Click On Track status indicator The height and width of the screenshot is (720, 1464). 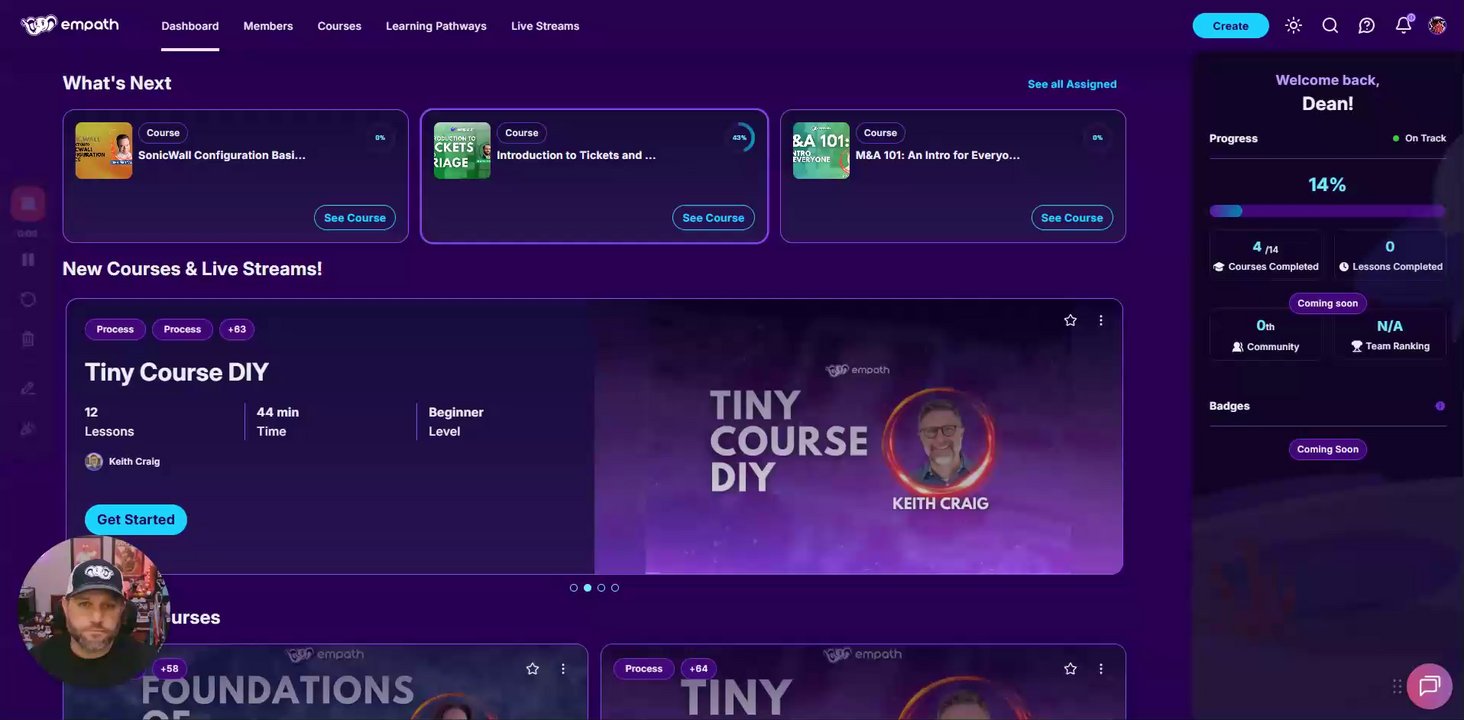click(1419, 138)
